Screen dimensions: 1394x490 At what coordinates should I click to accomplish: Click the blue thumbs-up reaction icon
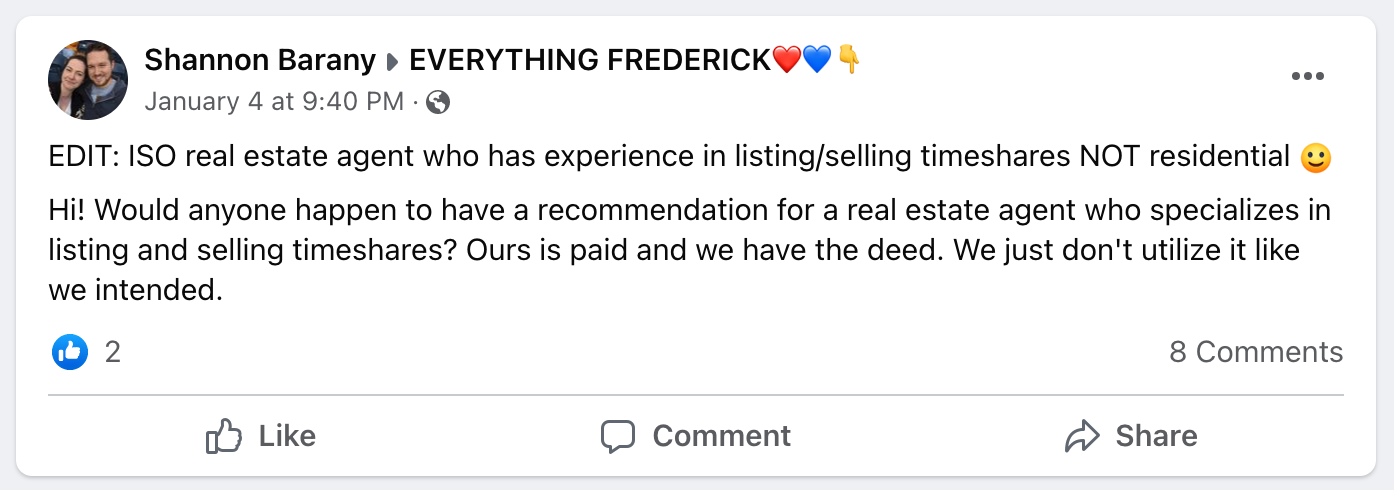click(70, 351)
